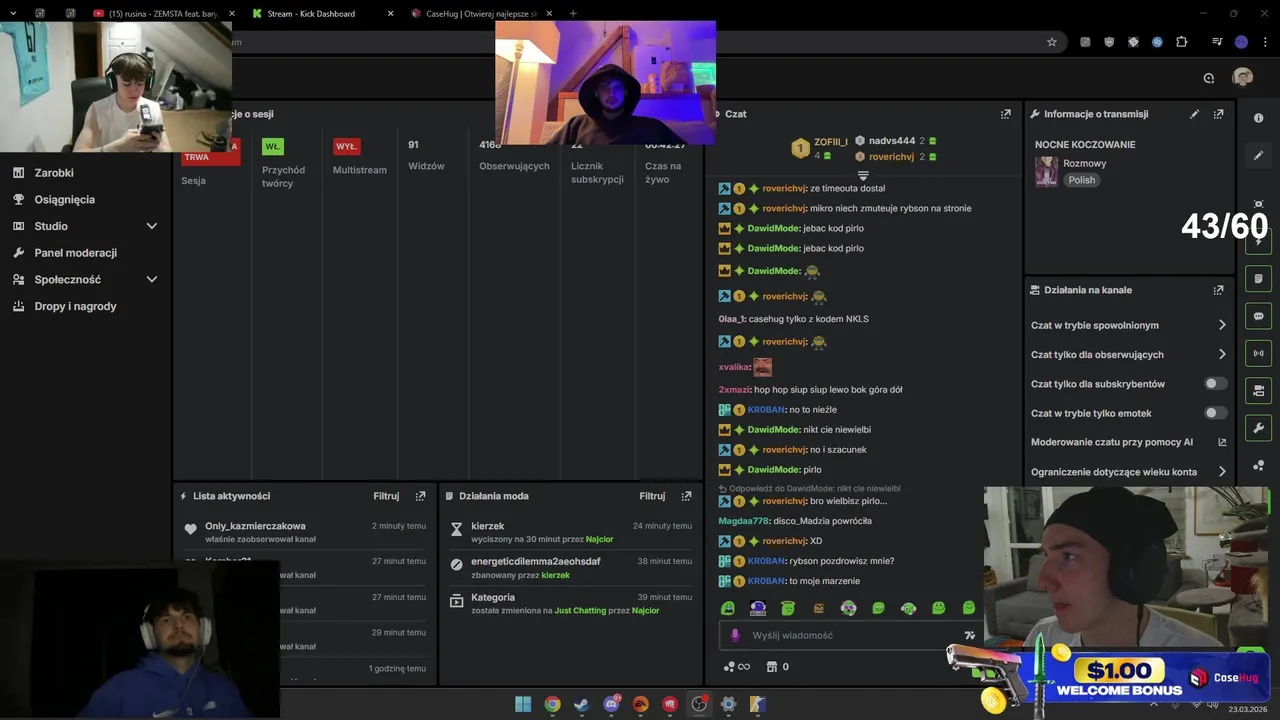Expand Ograniczenie dotyczące wieku konta
The image size is (1280, 720).
click(x=1129, y=472)
